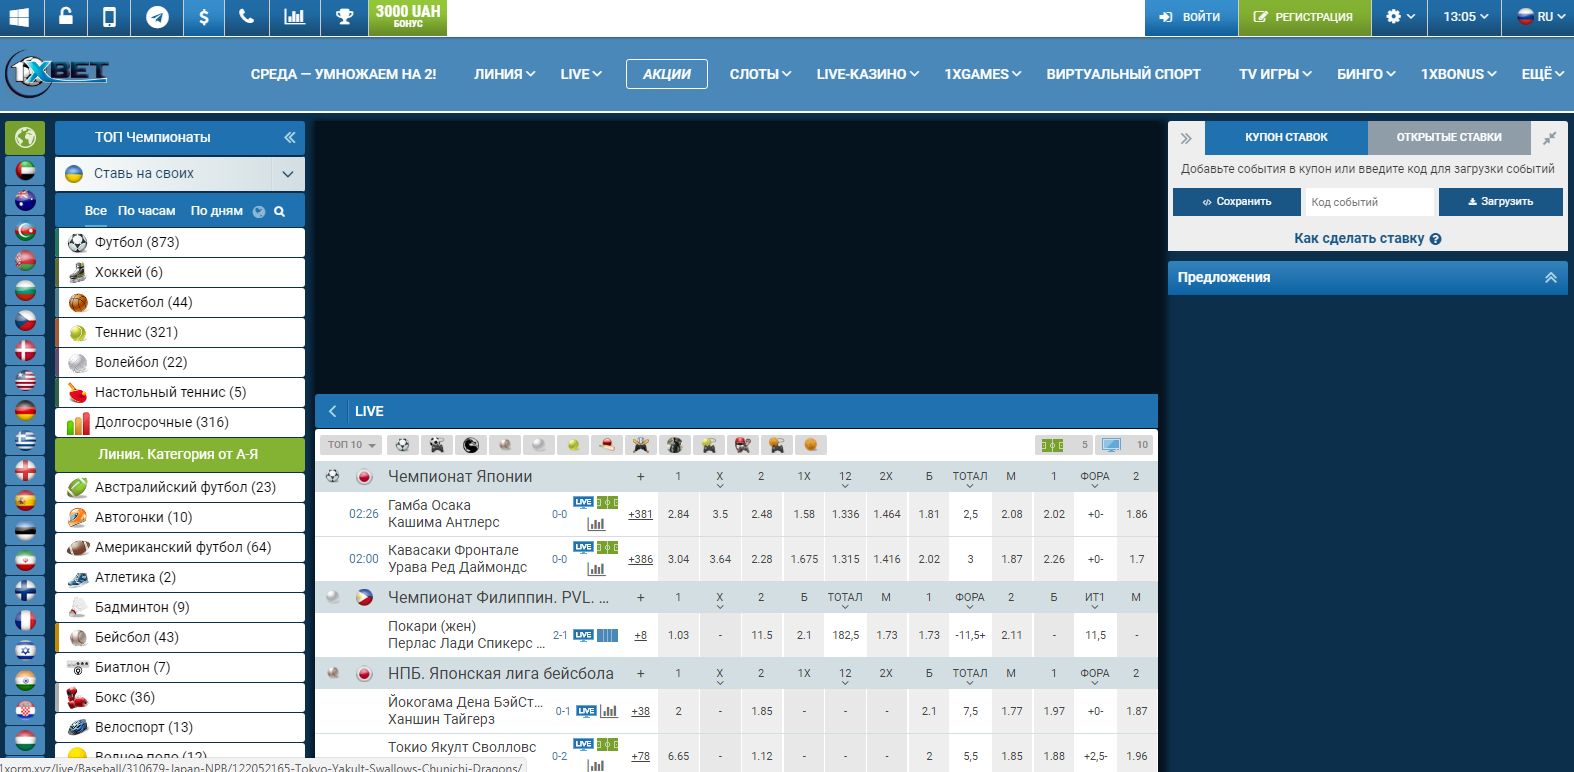Viewport: 1574px width, 772px height.
Task: Open the ВИРТУАЛЬНЫЙ СПОРТ menu item
Action: (1123, 74)
